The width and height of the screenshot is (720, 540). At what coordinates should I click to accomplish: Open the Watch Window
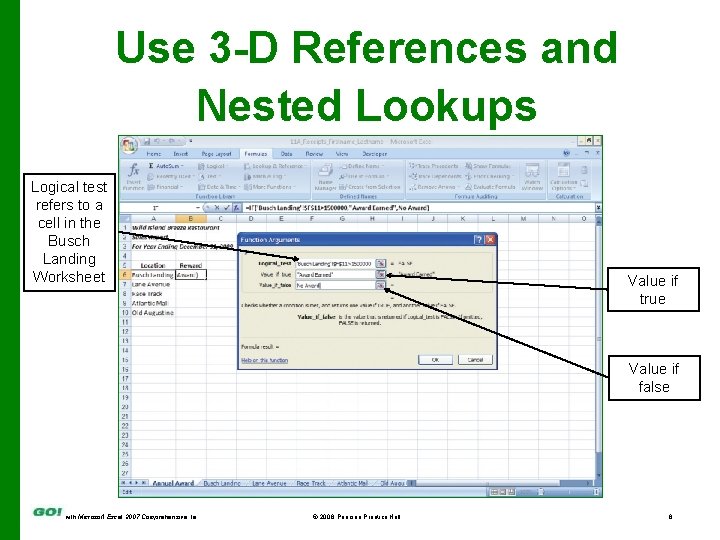pyautogui.click(x=533, y=177)
